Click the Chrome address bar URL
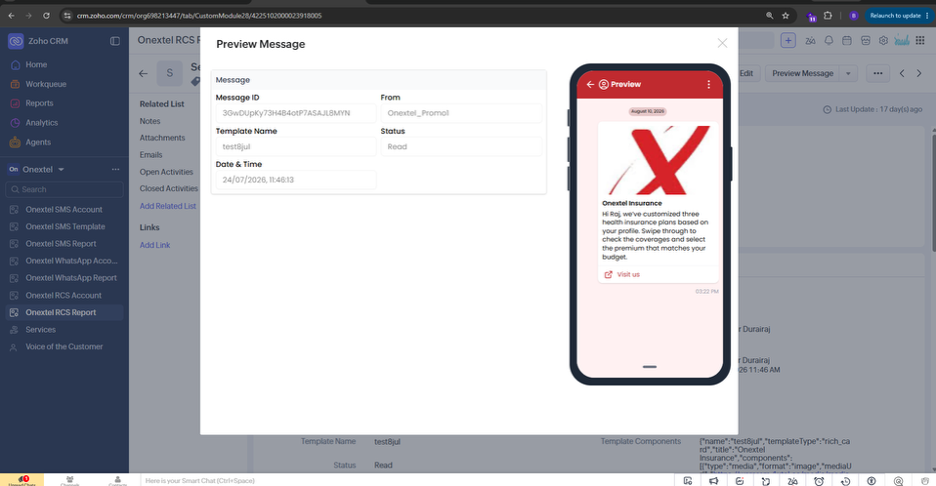936x486 pixels. coord(199,16)
